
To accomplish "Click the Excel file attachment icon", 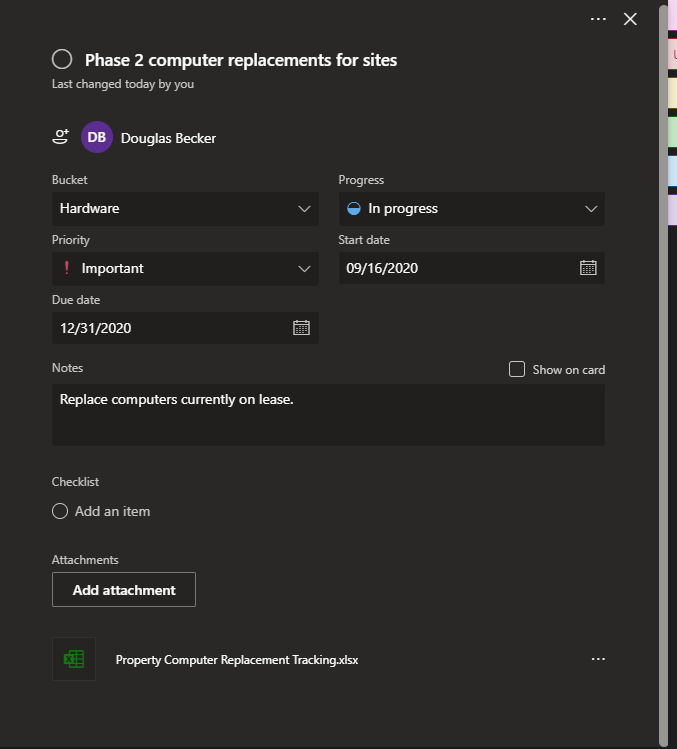I will (74, 659).
